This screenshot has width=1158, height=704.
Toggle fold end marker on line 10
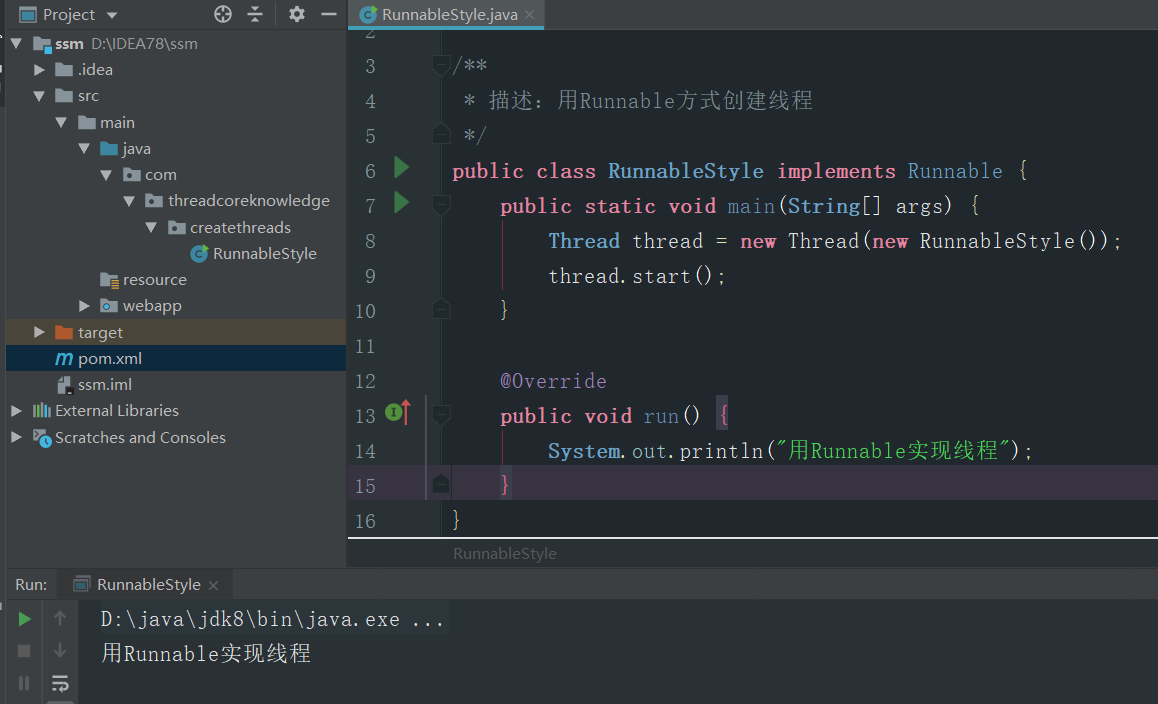[x=441, y=309]
